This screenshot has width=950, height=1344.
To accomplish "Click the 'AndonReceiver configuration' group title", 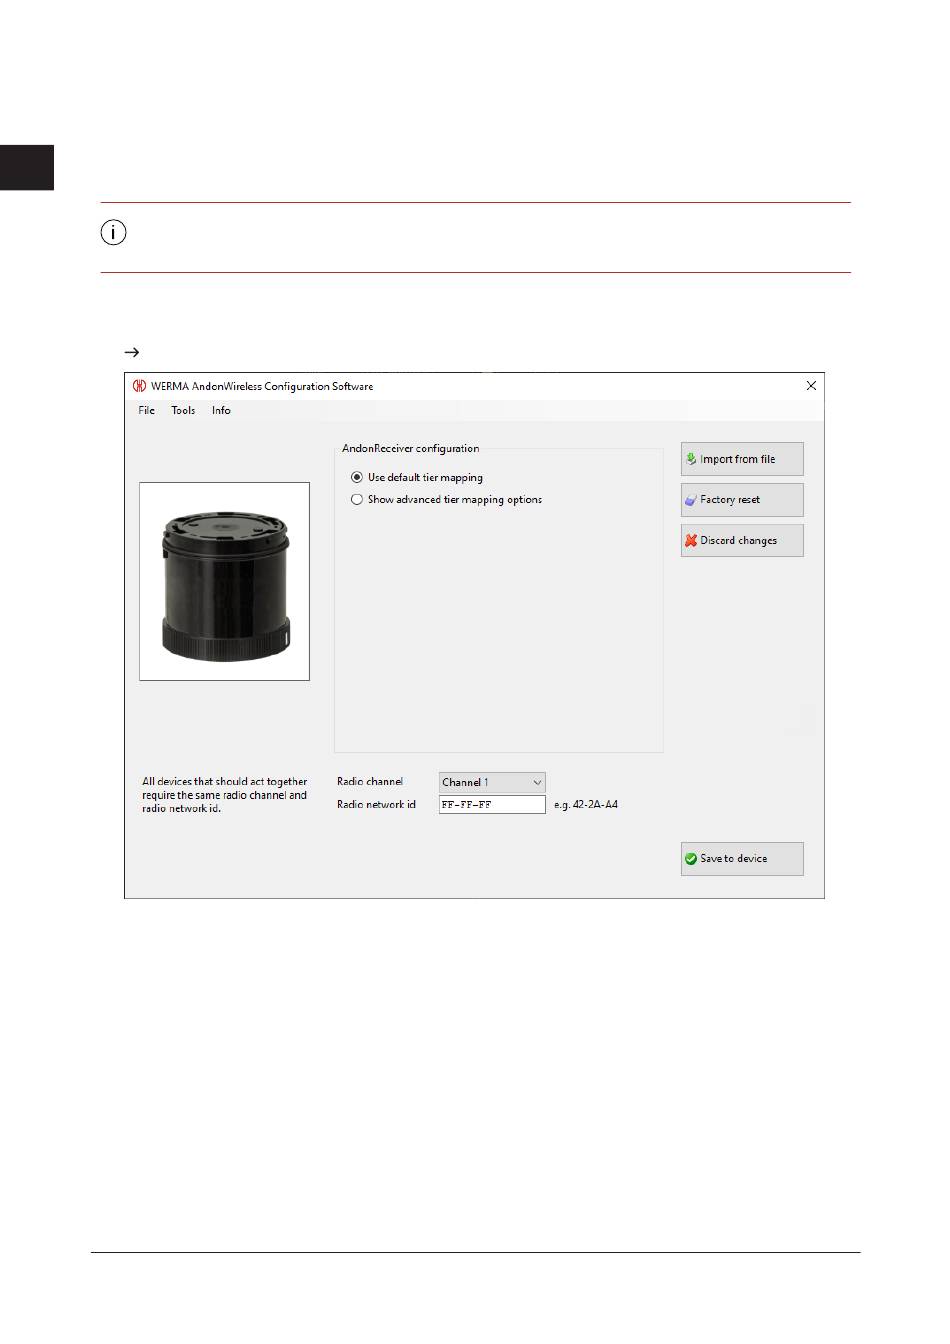I will pyautogui.click(x=411, y=449).
